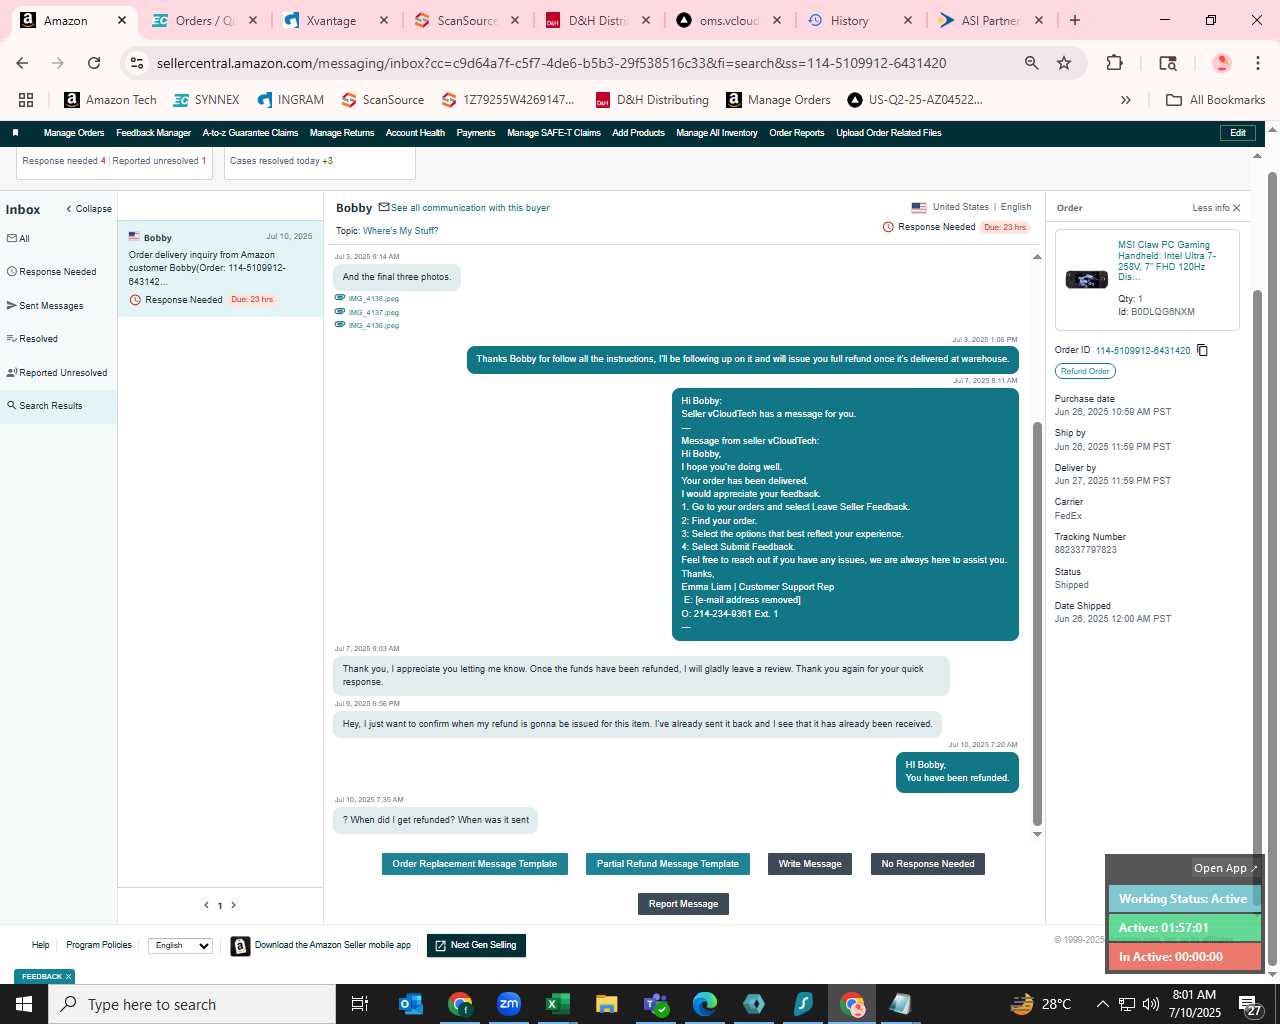The image size is (1280, 1024).
Task: Open Microsoft Edge from the taskbar
Action: pos(705,1004)
